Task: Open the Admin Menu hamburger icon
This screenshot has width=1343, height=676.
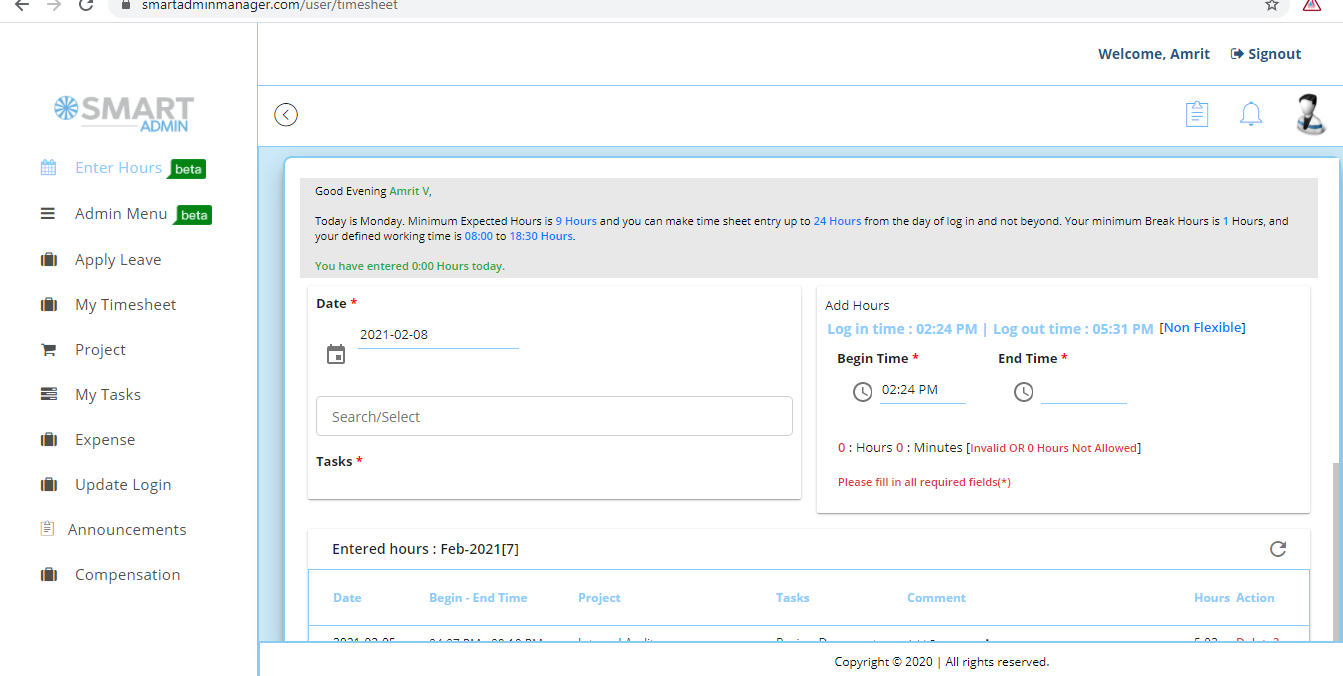Action: pyautogui.click(x=48, y=213)
